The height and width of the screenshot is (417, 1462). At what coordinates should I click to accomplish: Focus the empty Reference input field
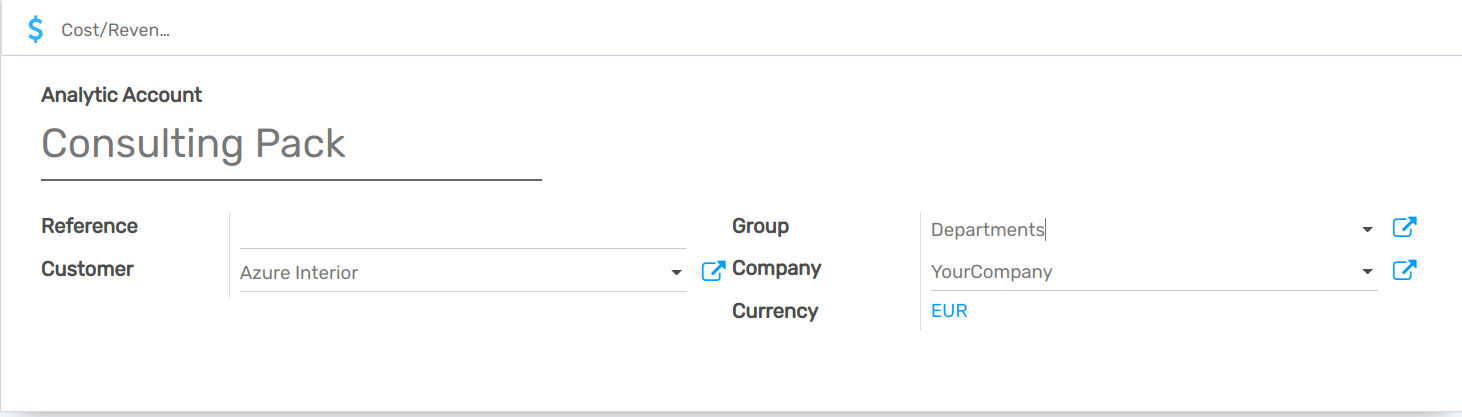click(x=463, y=229)
